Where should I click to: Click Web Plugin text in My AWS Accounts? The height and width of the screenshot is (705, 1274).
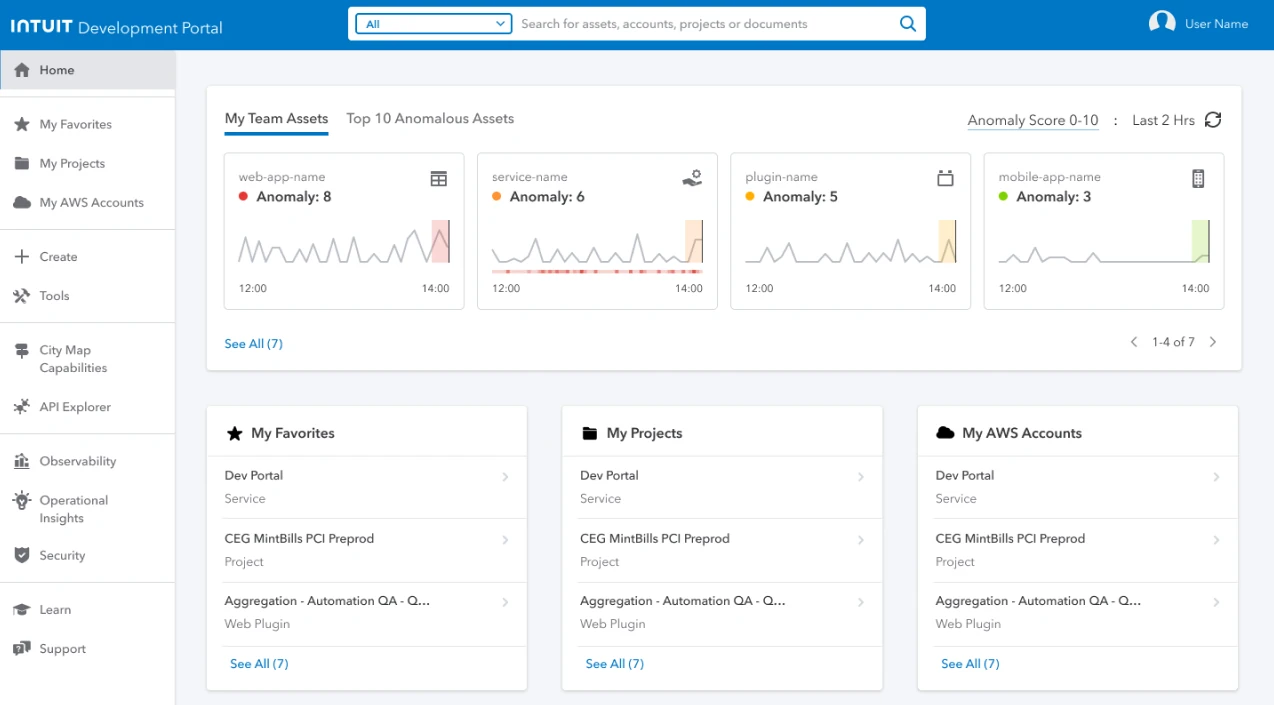[968, 624]
